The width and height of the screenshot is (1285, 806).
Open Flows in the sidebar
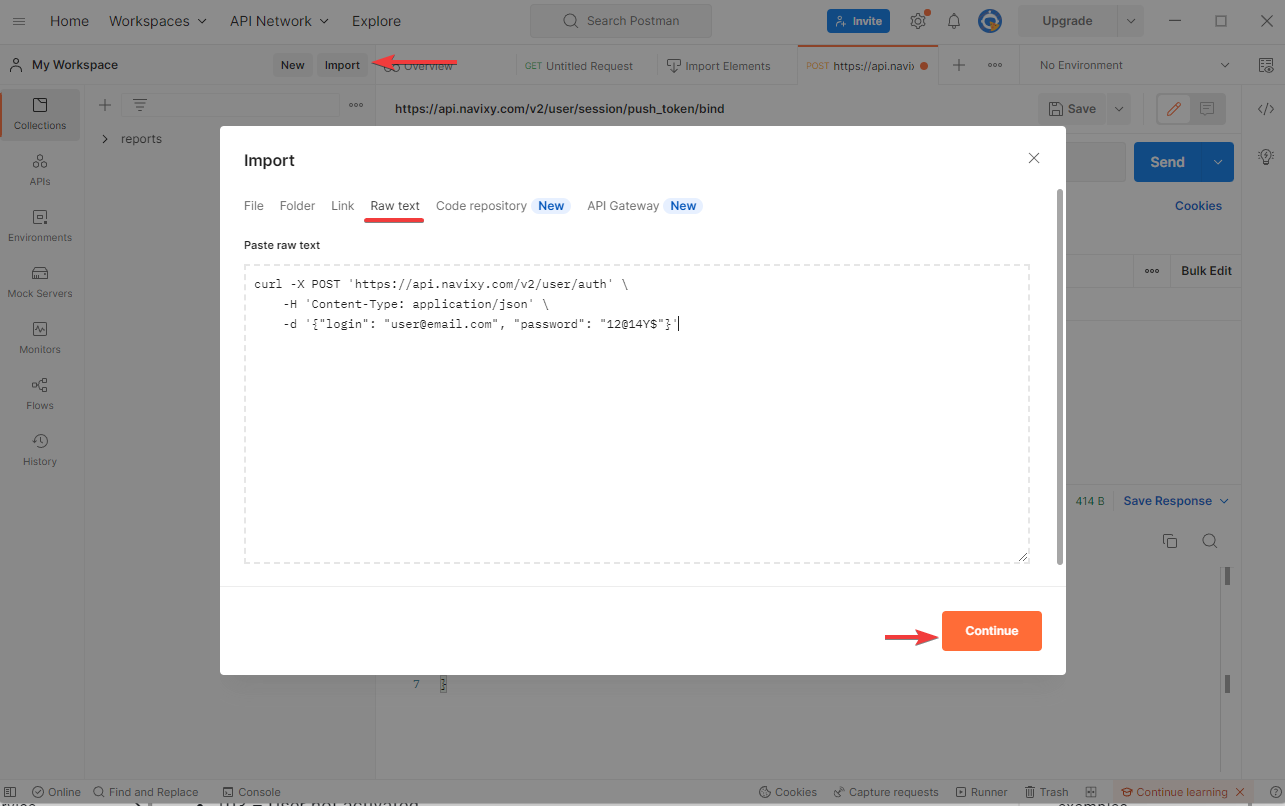point(40,394)
